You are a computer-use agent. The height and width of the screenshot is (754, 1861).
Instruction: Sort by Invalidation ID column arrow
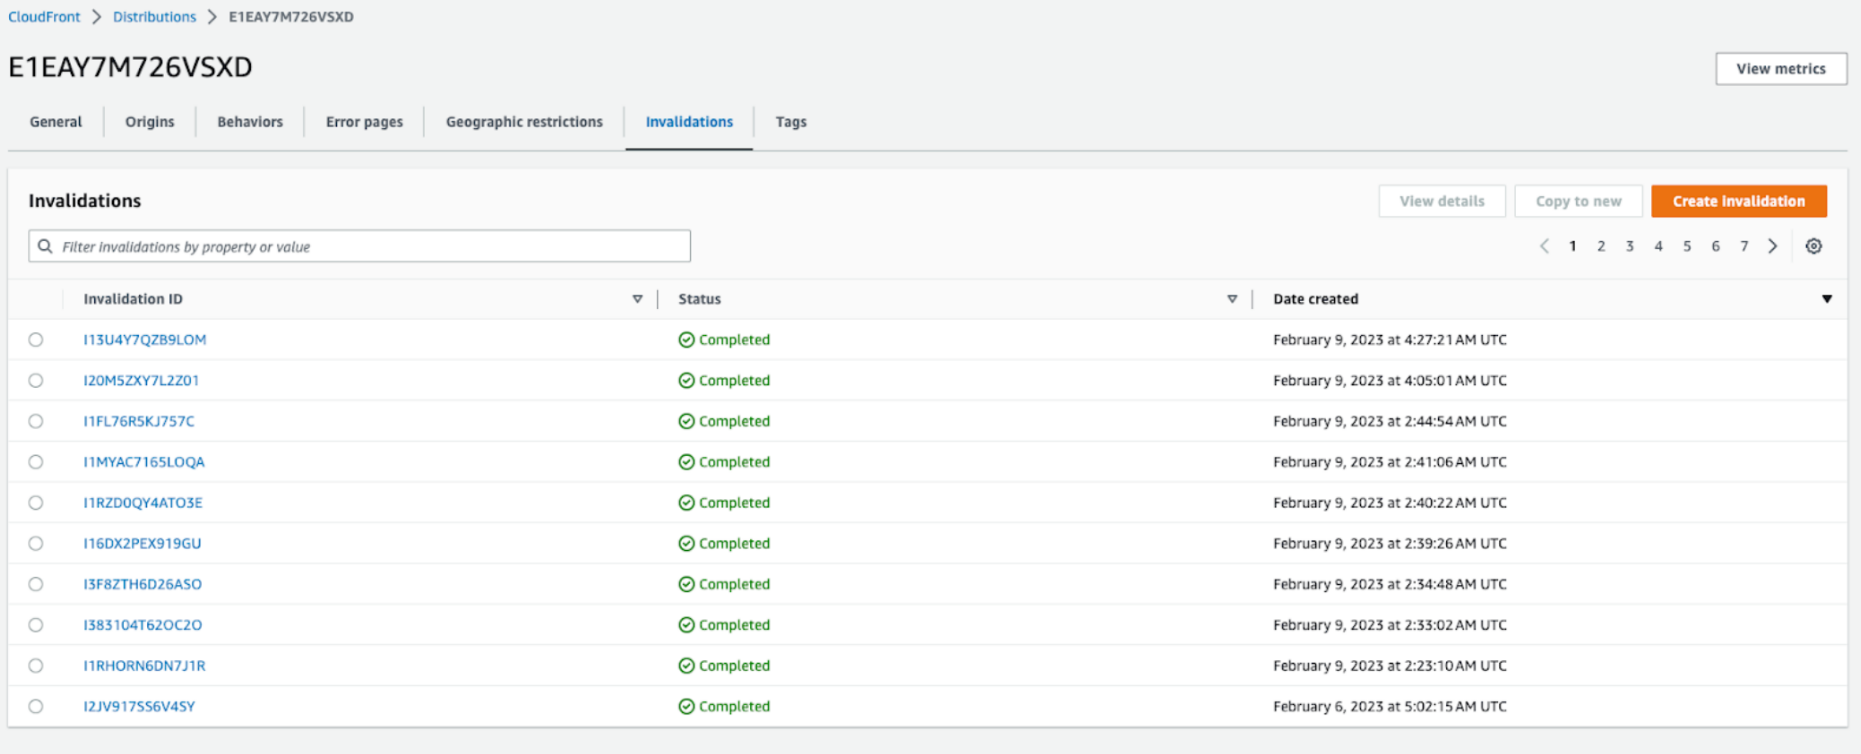pos(637,299)
